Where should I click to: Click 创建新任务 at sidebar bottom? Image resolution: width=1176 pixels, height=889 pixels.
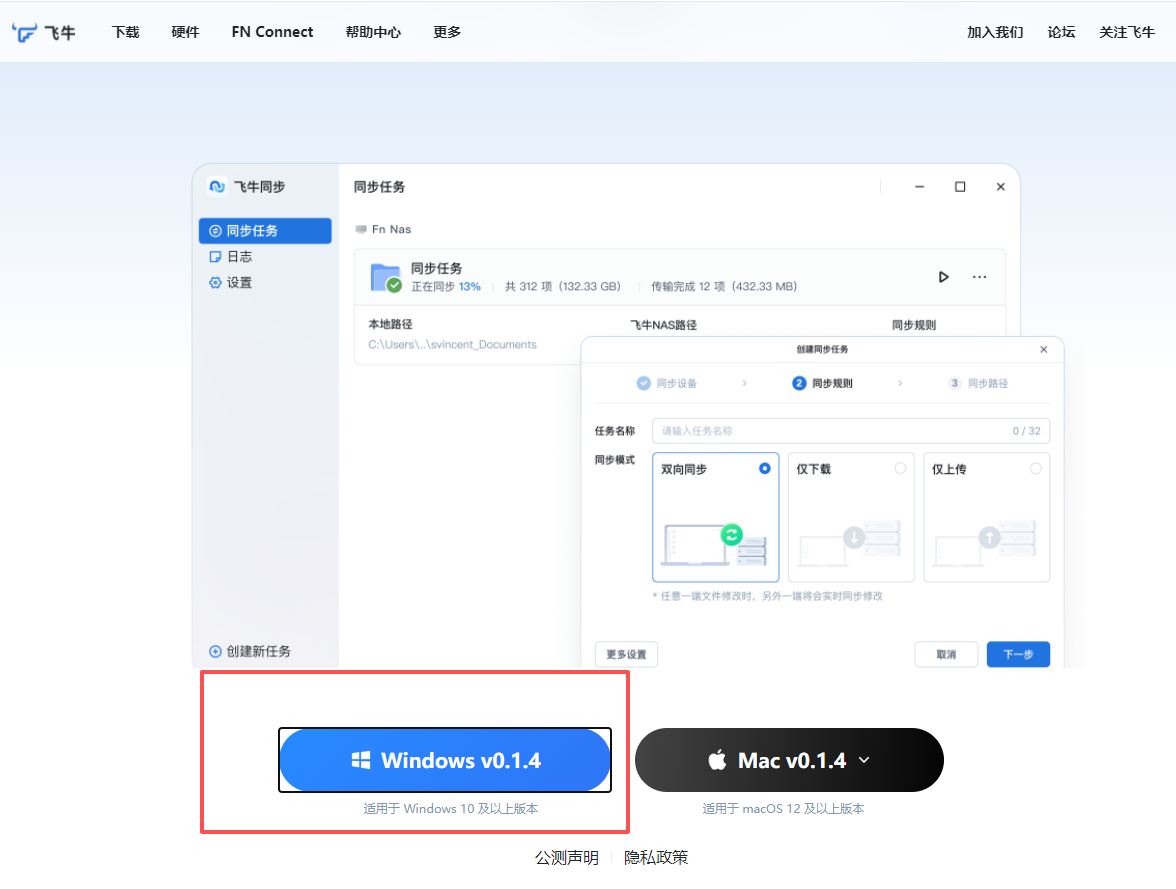click(x=250, y=651)
